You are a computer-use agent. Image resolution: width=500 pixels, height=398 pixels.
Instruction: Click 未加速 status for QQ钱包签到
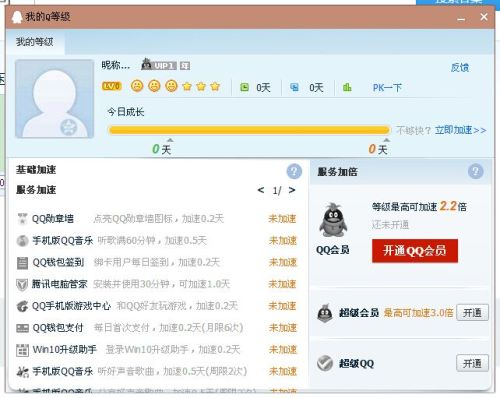click(283, 262)
